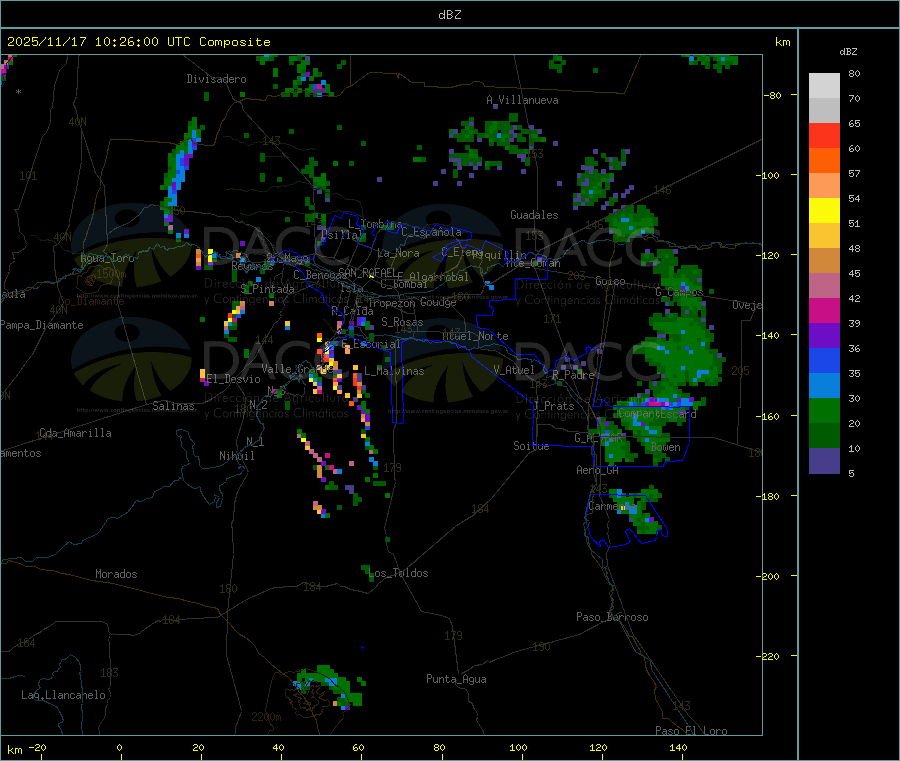Click the 'dBZ' label above the color scale
The image size is (900, 761).
click(848, 52)
